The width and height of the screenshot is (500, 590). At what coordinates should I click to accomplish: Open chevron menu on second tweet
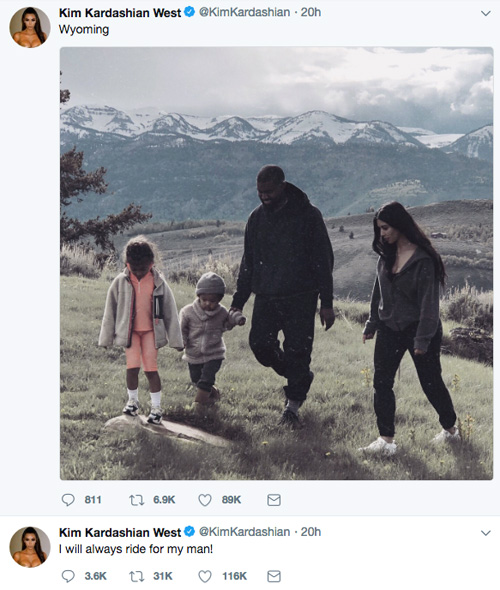486,533
